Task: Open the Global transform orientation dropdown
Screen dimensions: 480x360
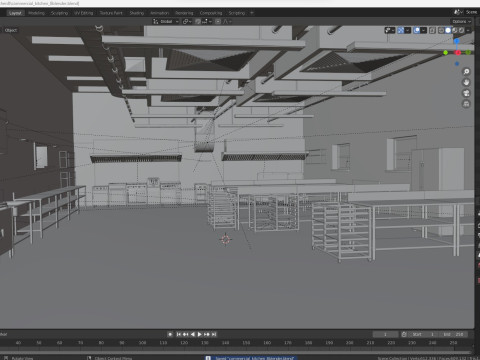Action: 166,22
